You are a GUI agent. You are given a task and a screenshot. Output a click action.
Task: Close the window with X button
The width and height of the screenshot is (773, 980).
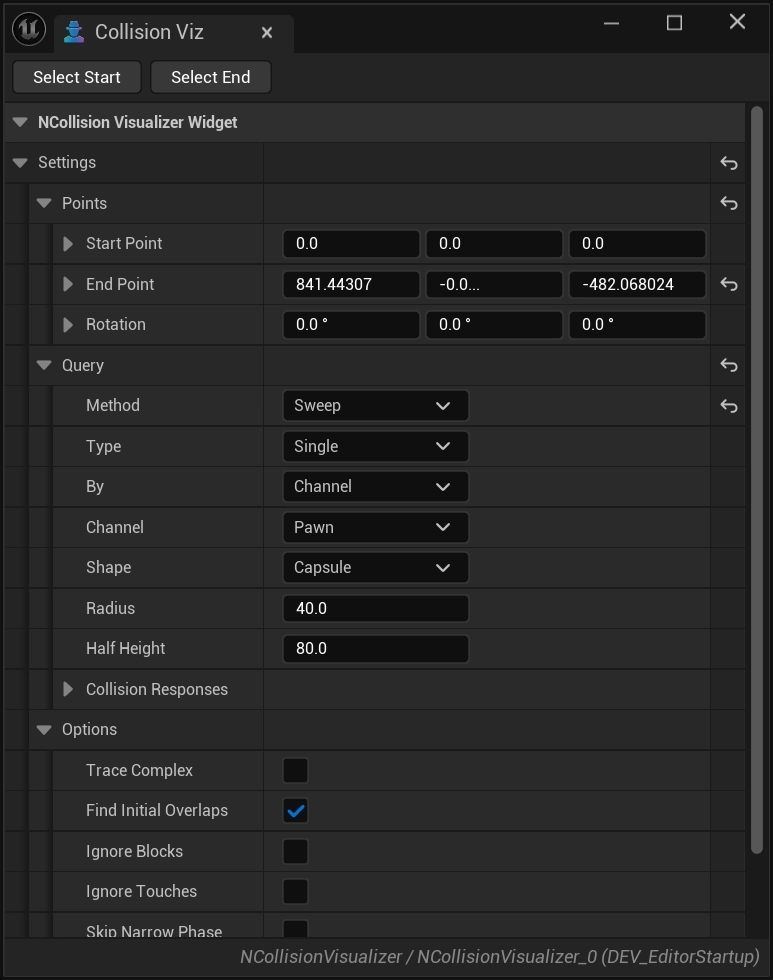tap(737, 22)
